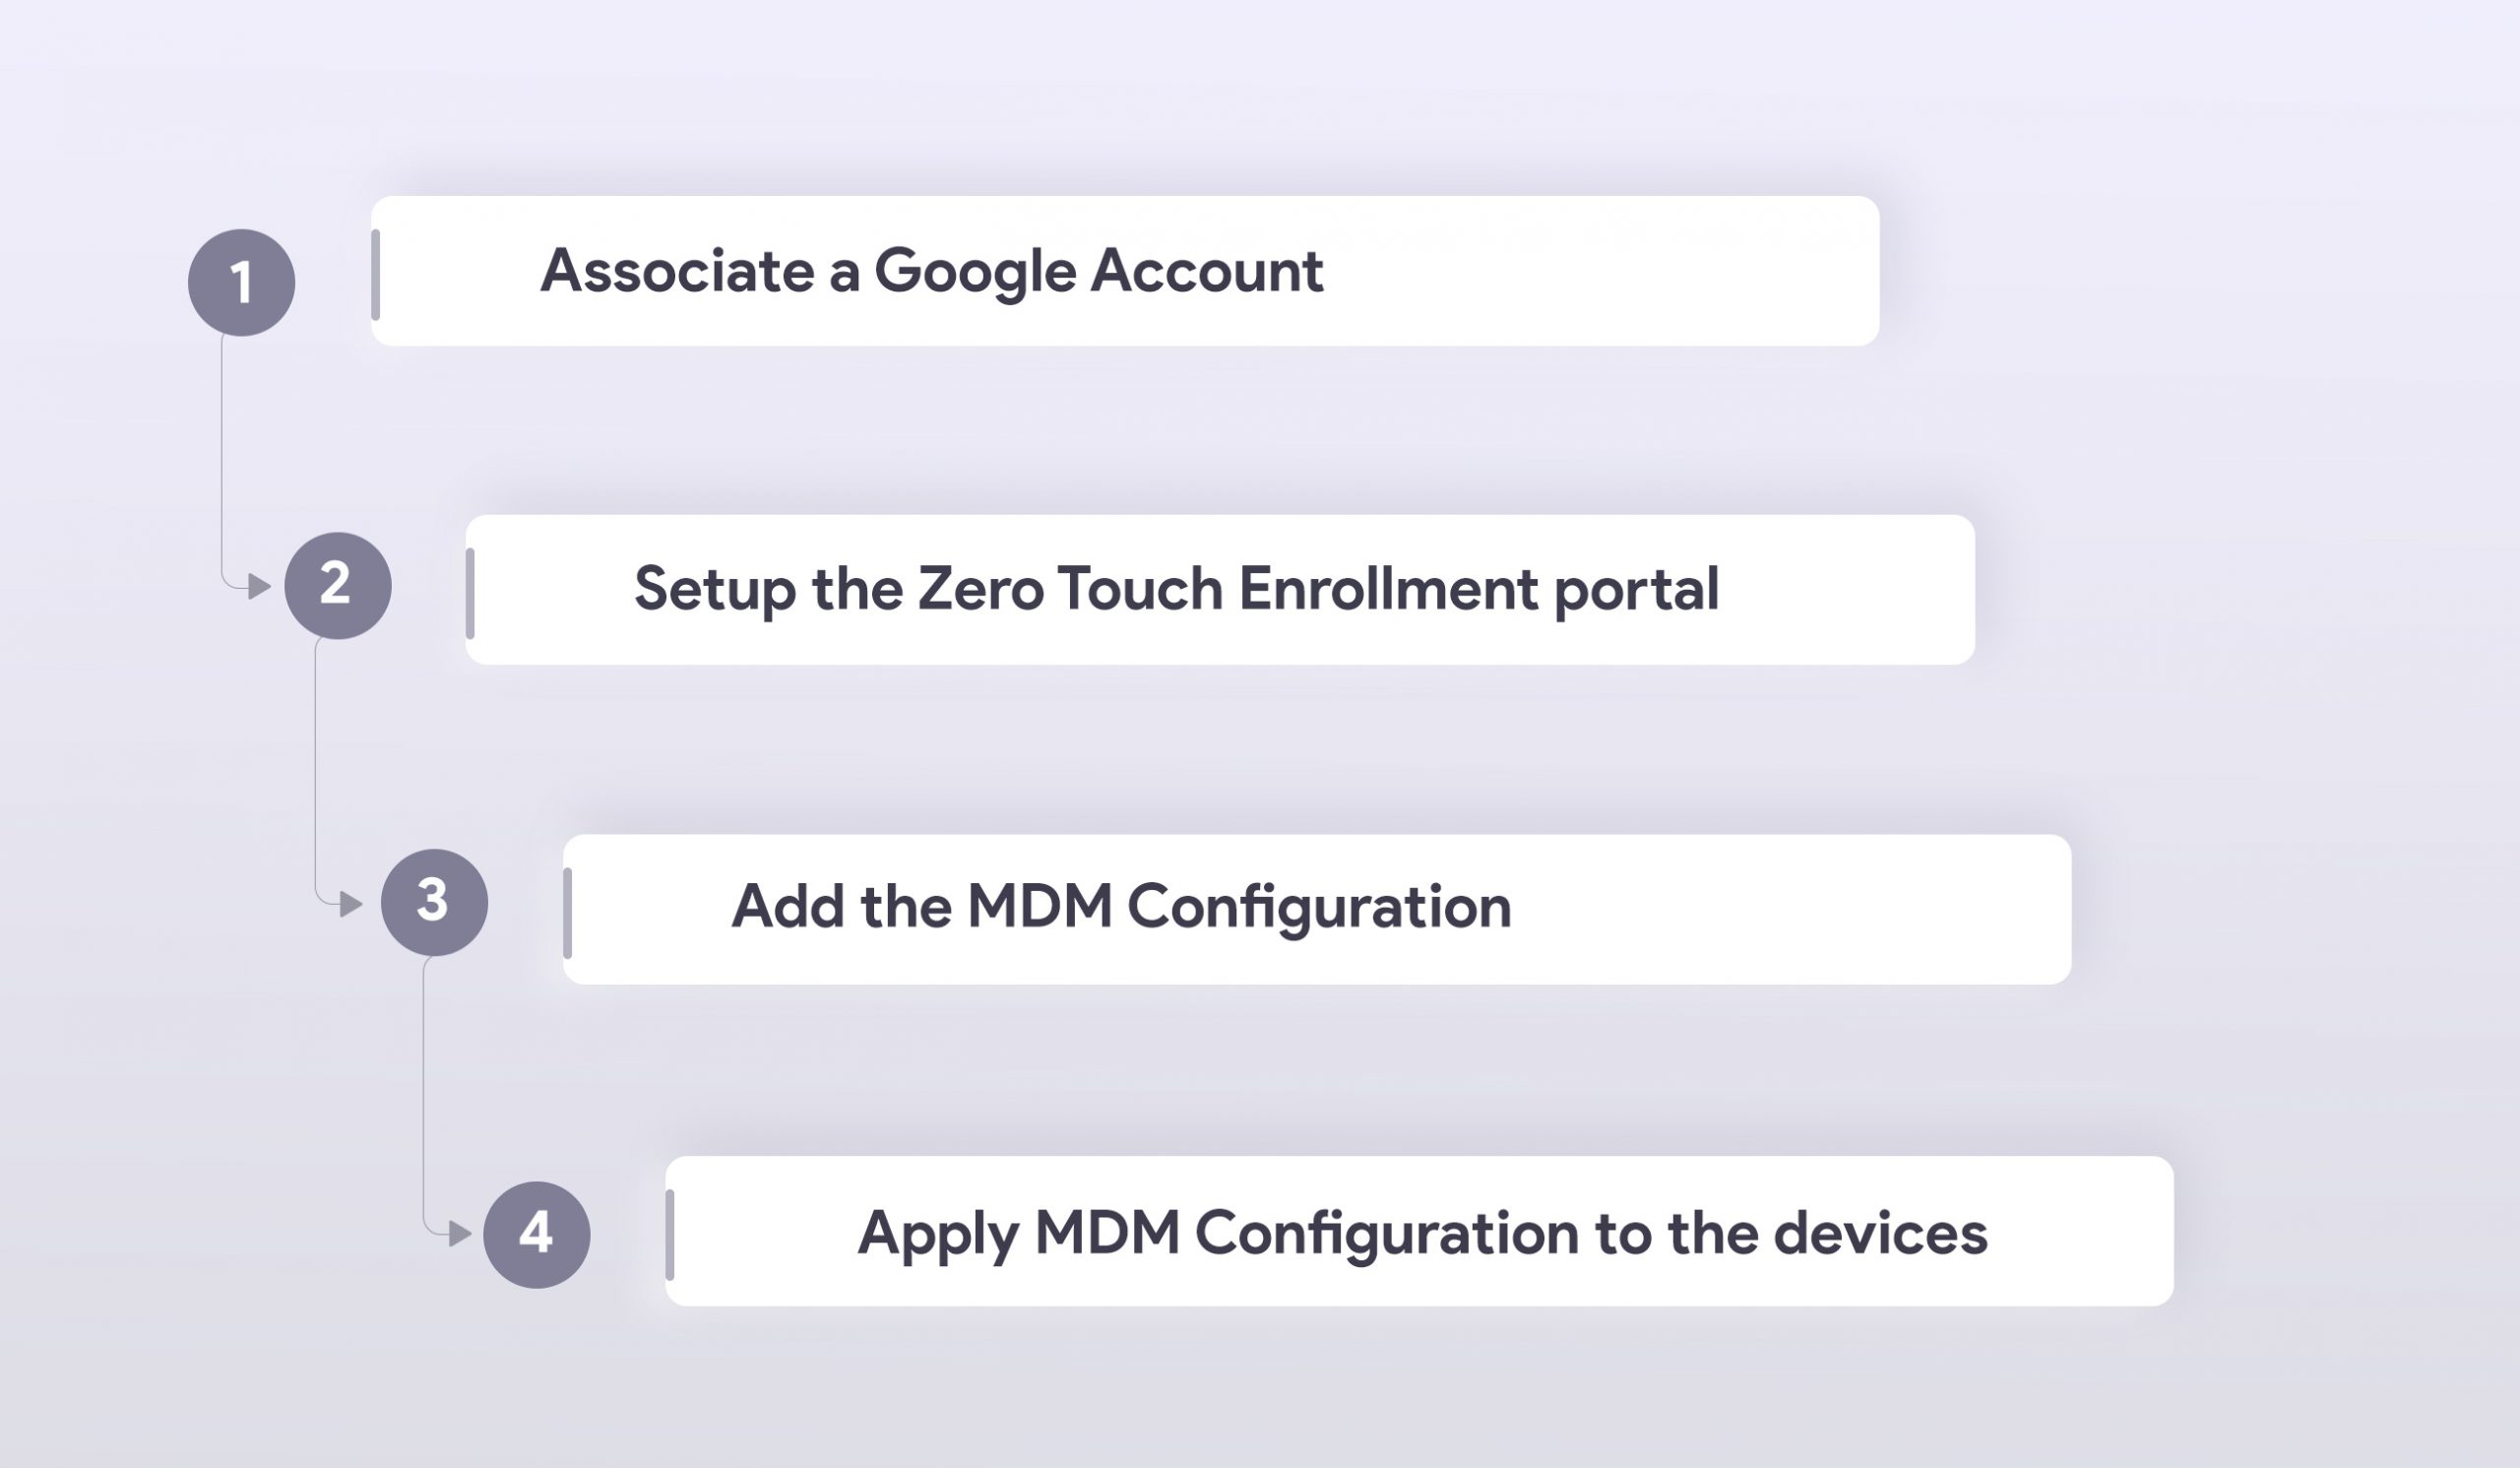Screen dimensions: 2520x1468
Task: Select the step 4 number circle
Action: [x=537, y=1234]
